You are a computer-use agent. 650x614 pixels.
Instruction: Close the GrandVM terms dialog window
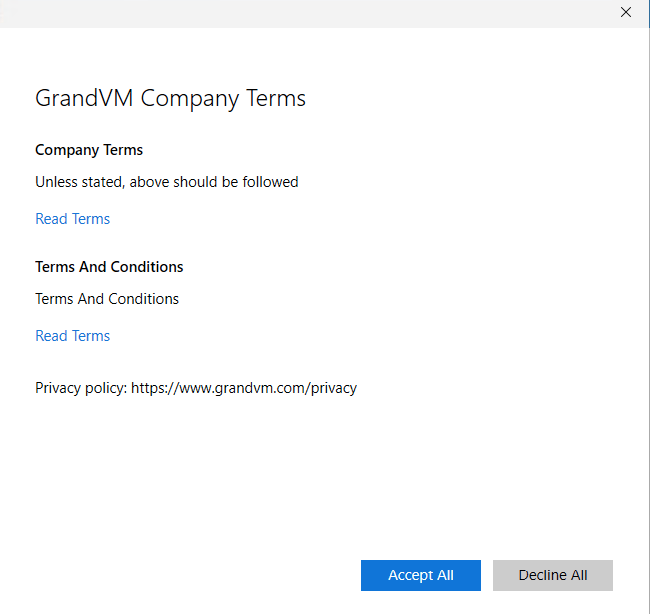pyautogui.click(x=626, y=12)
